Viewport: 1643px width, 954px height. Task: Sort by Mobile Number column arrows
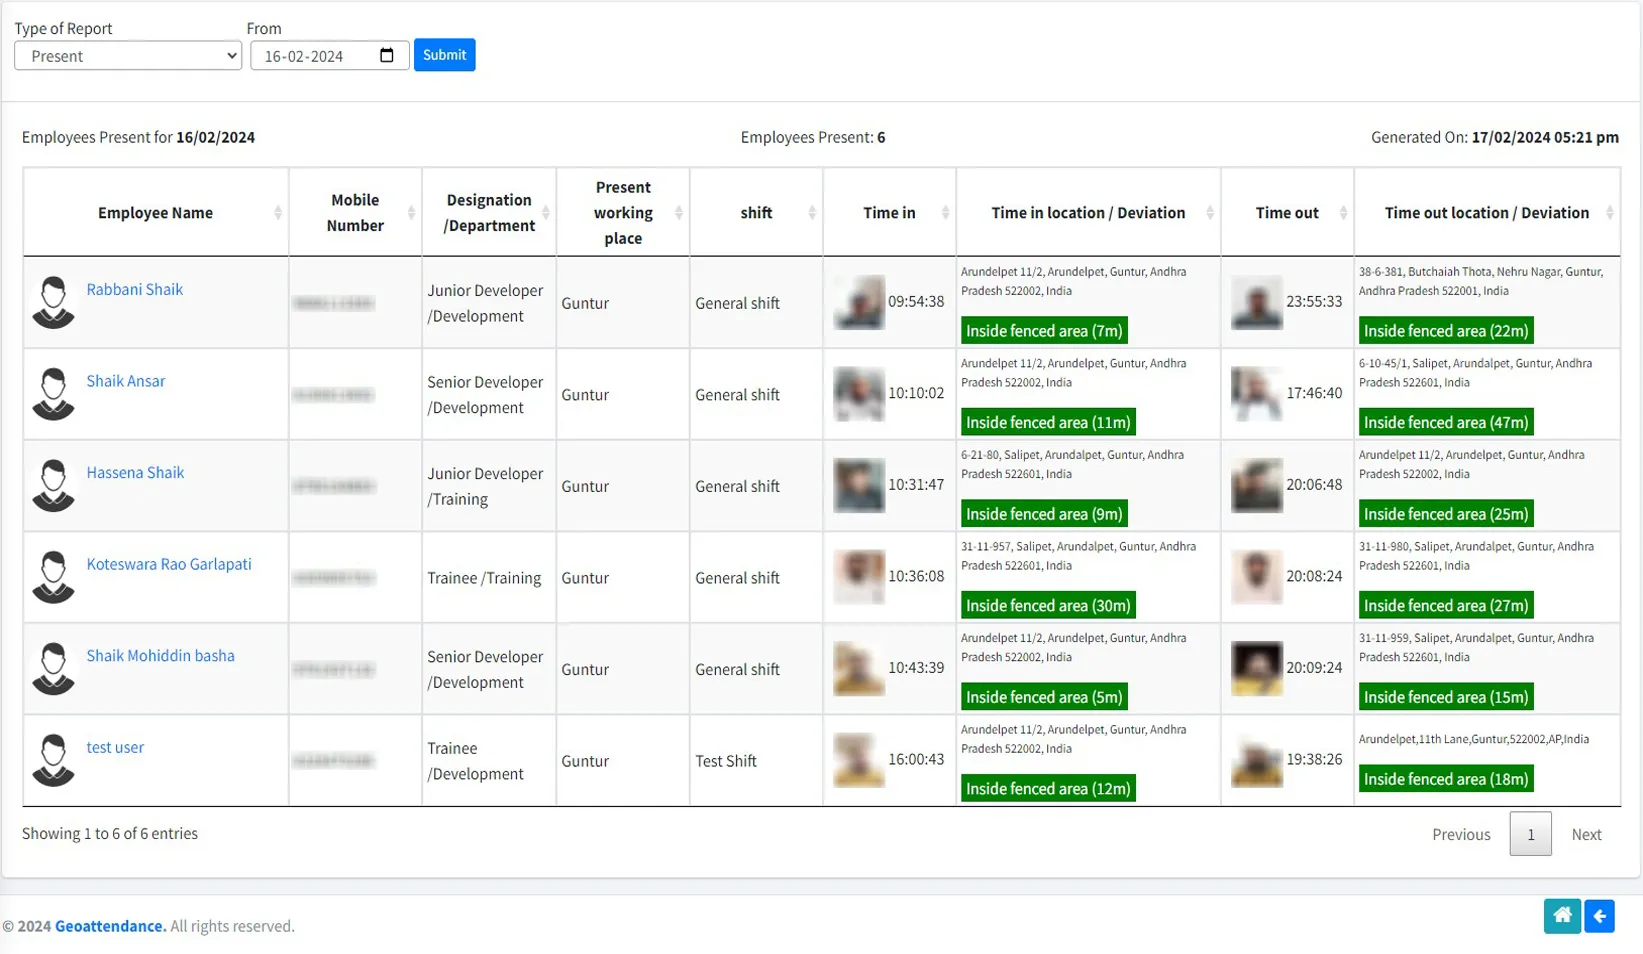tap(411, 213)
